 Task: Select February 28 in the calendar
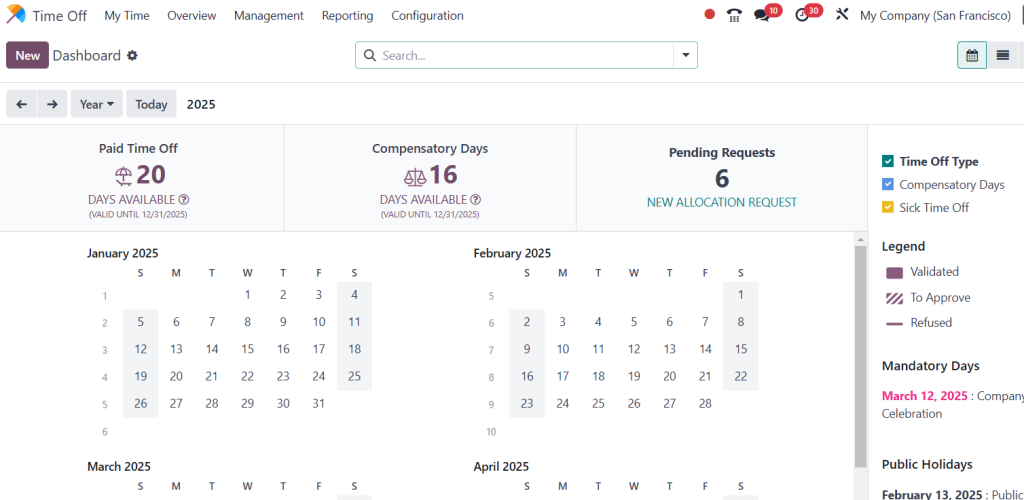tap(705, 403)
